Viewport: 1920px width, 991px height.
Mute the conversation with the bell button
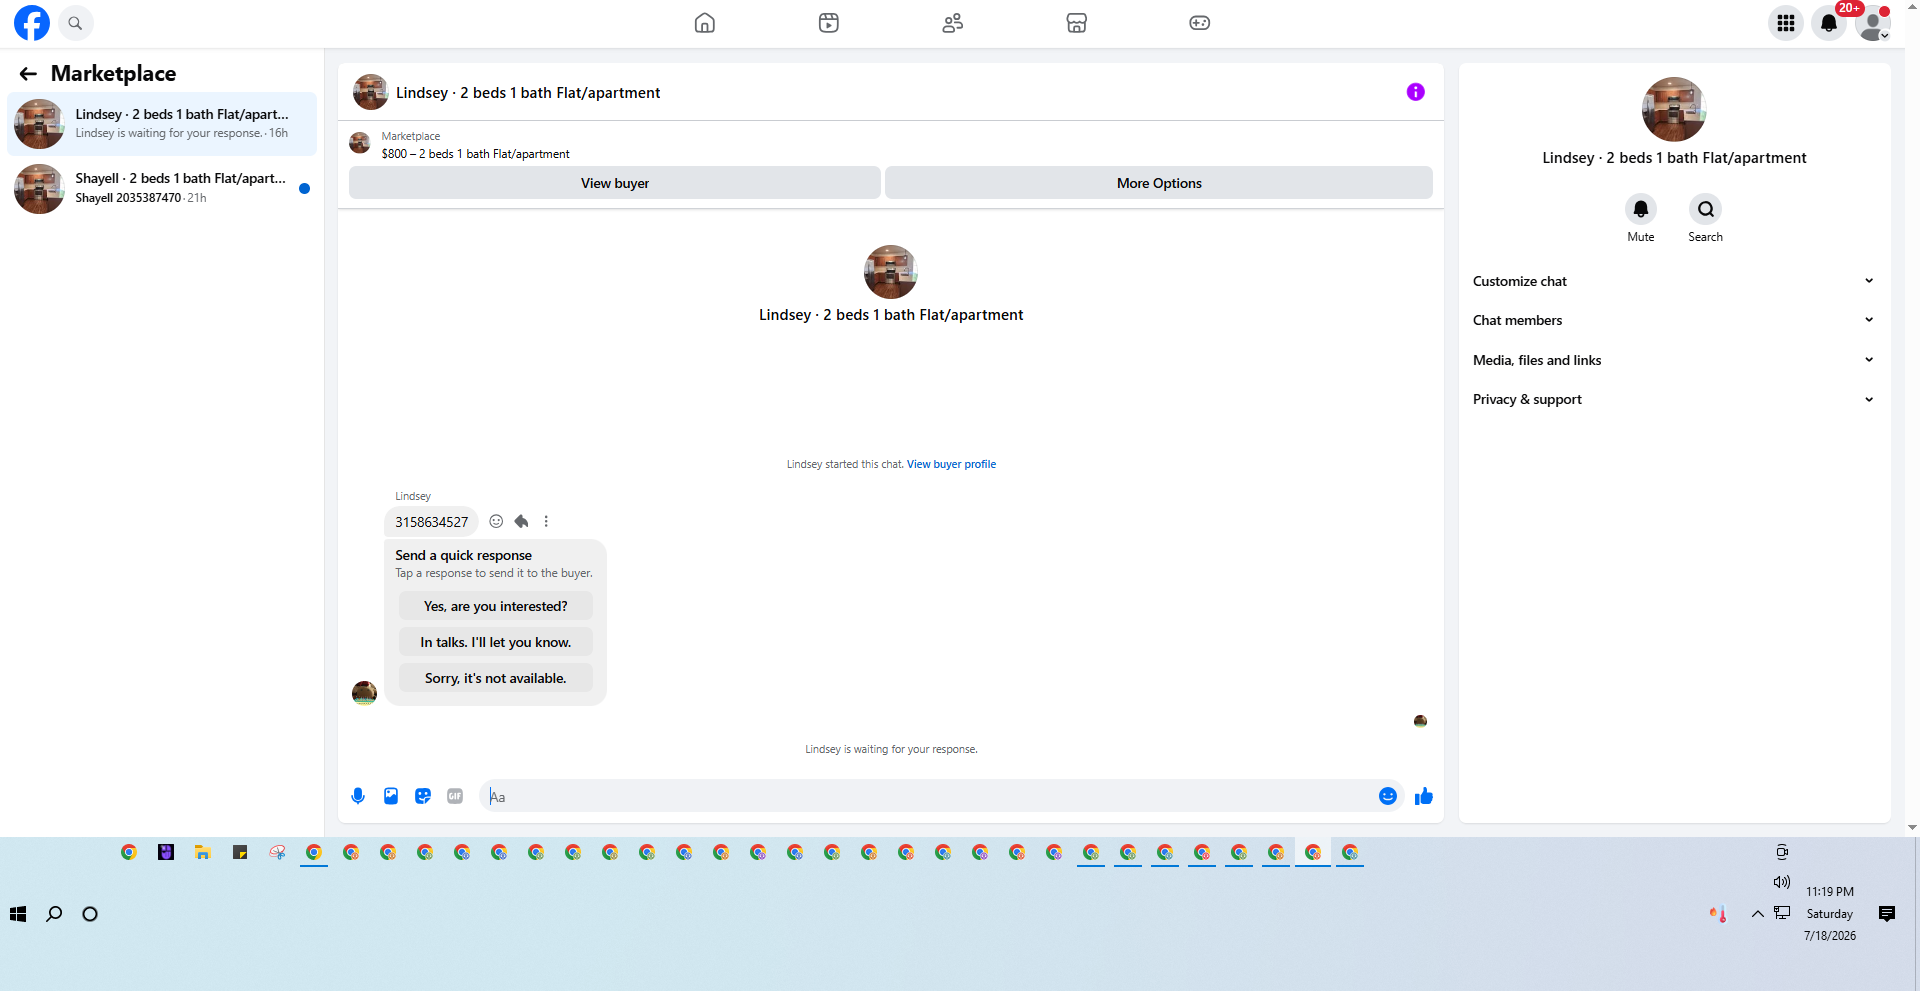click(x=1641, y=209)
